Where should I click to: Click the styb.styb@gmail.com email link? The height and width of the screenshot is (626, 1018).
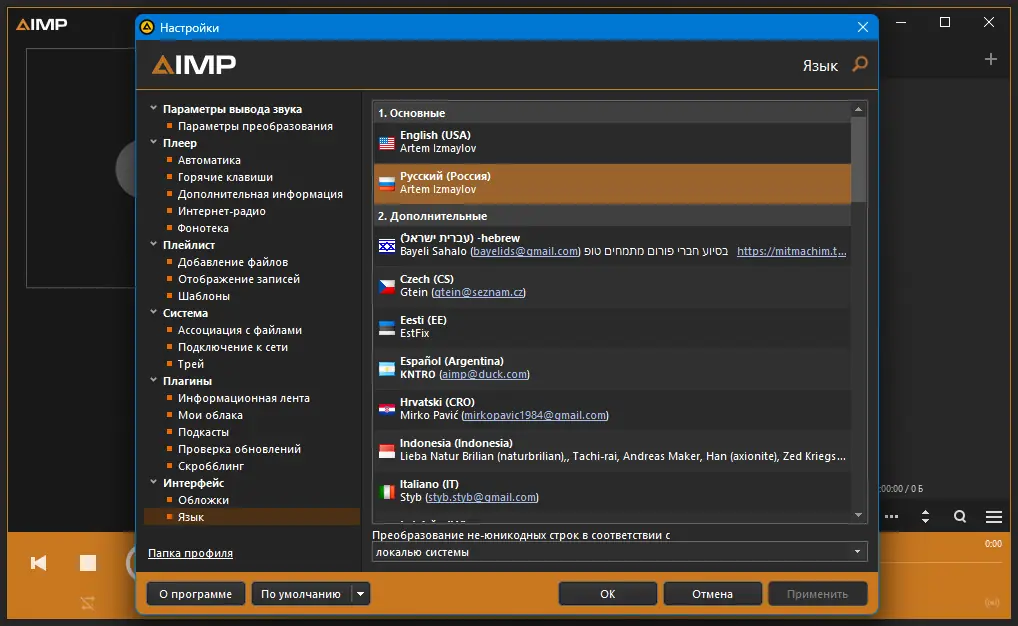pyautogui.click(x=482, y=497)
